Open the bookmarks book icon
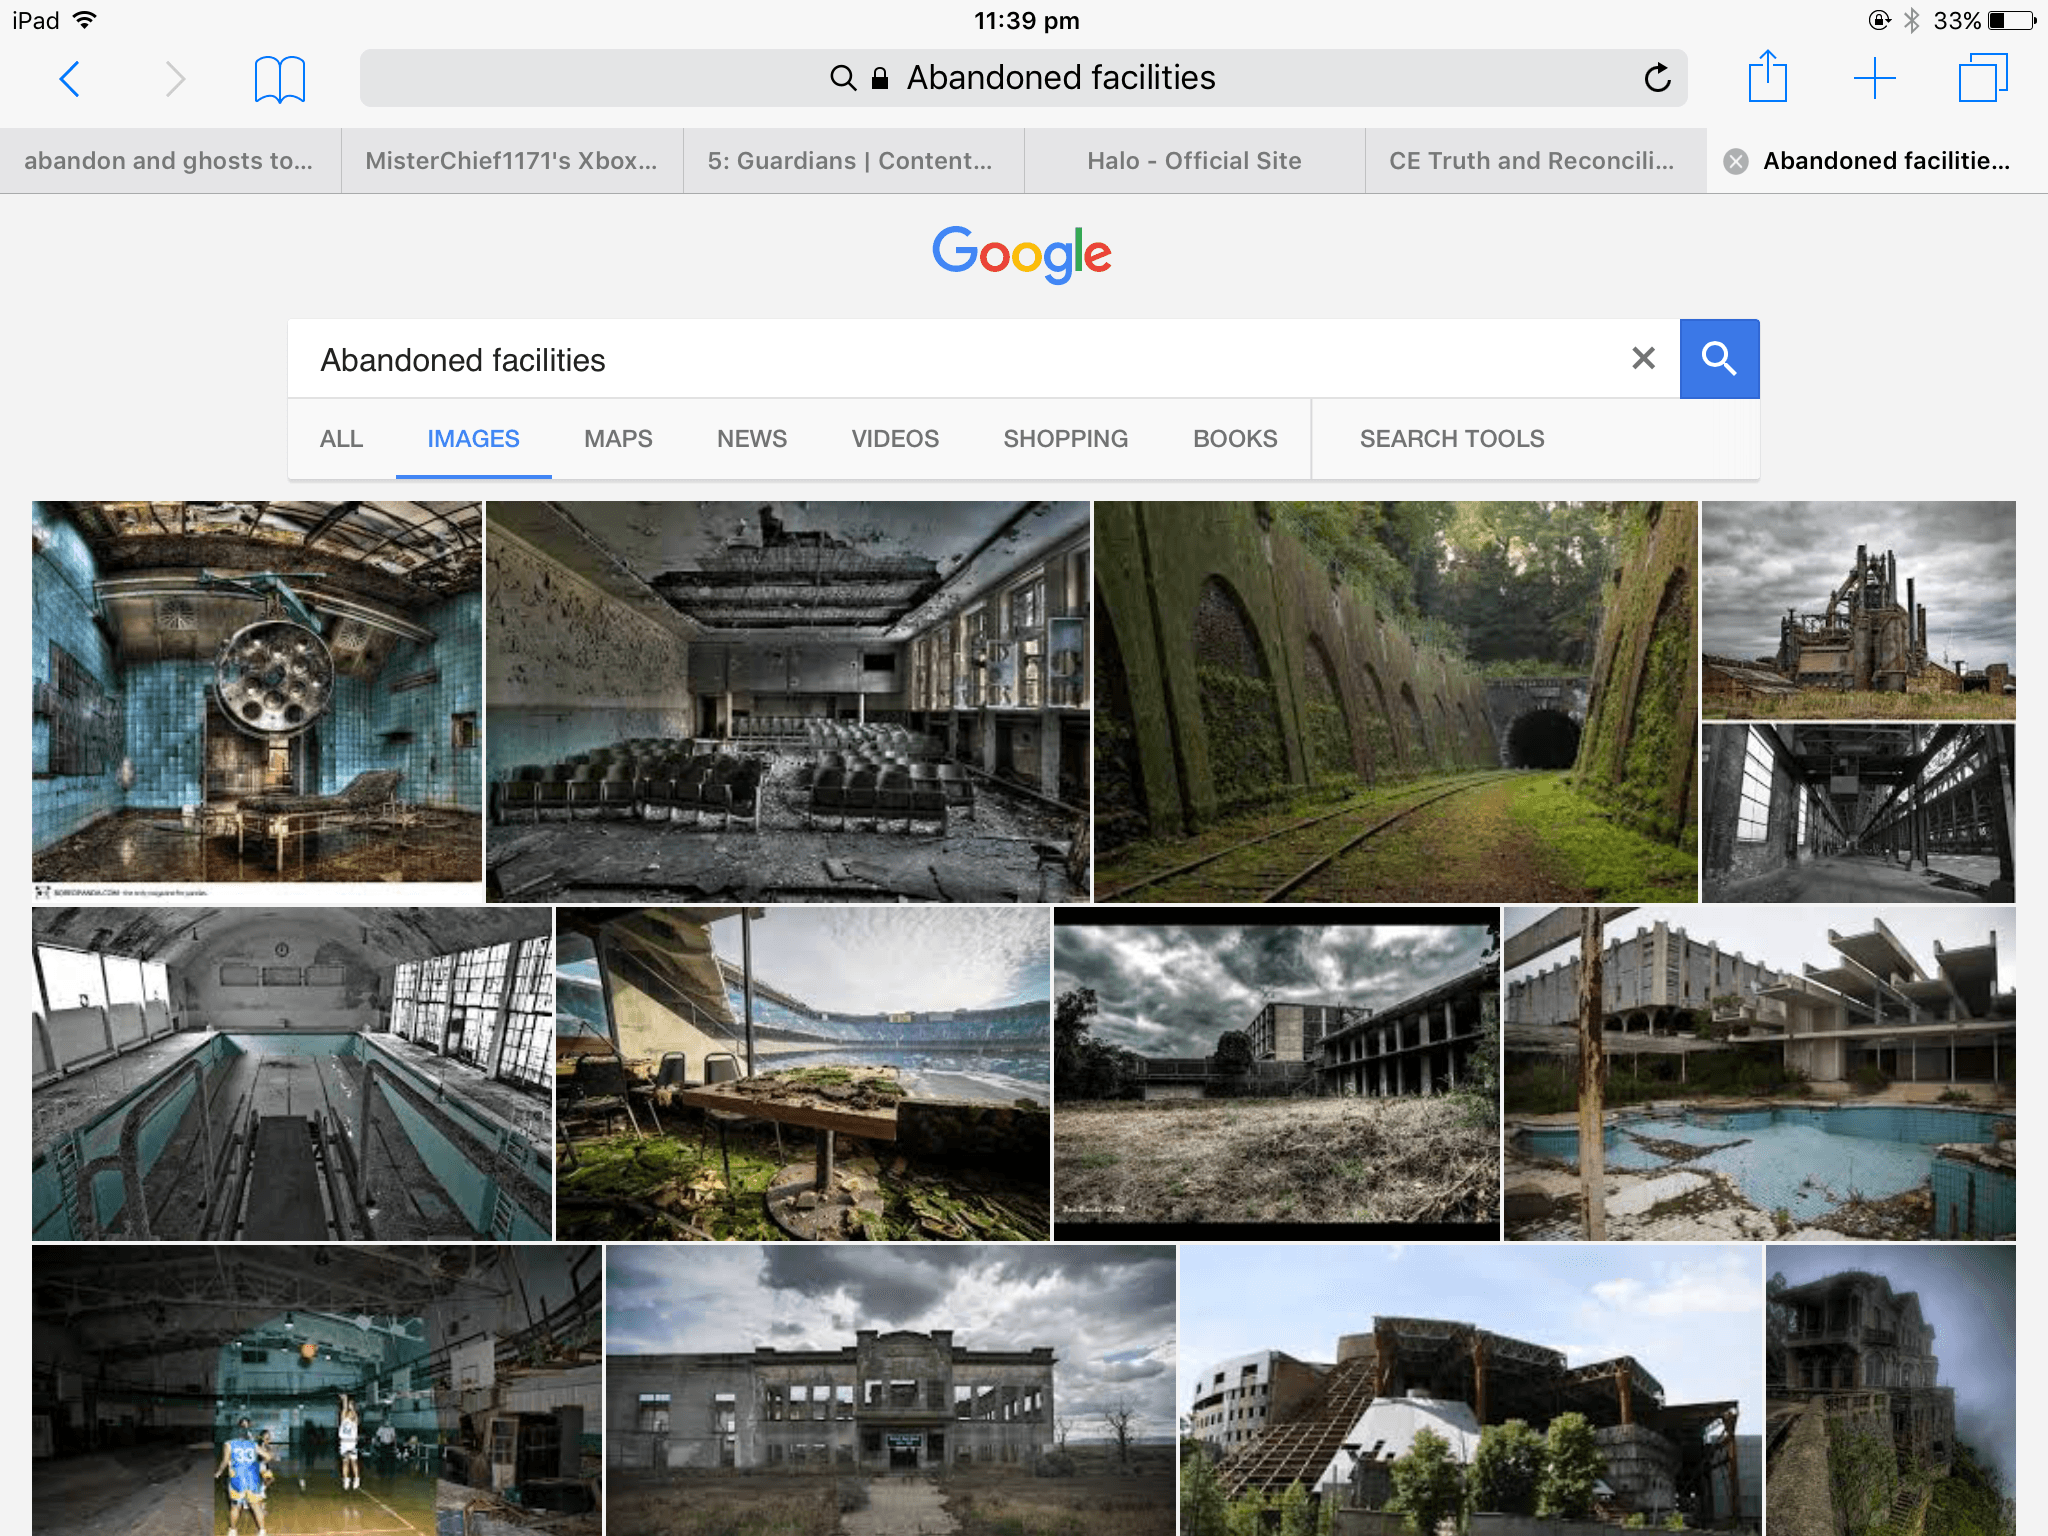The image size is (2048, 1536). pyautogui.click(x=279, y=79)
